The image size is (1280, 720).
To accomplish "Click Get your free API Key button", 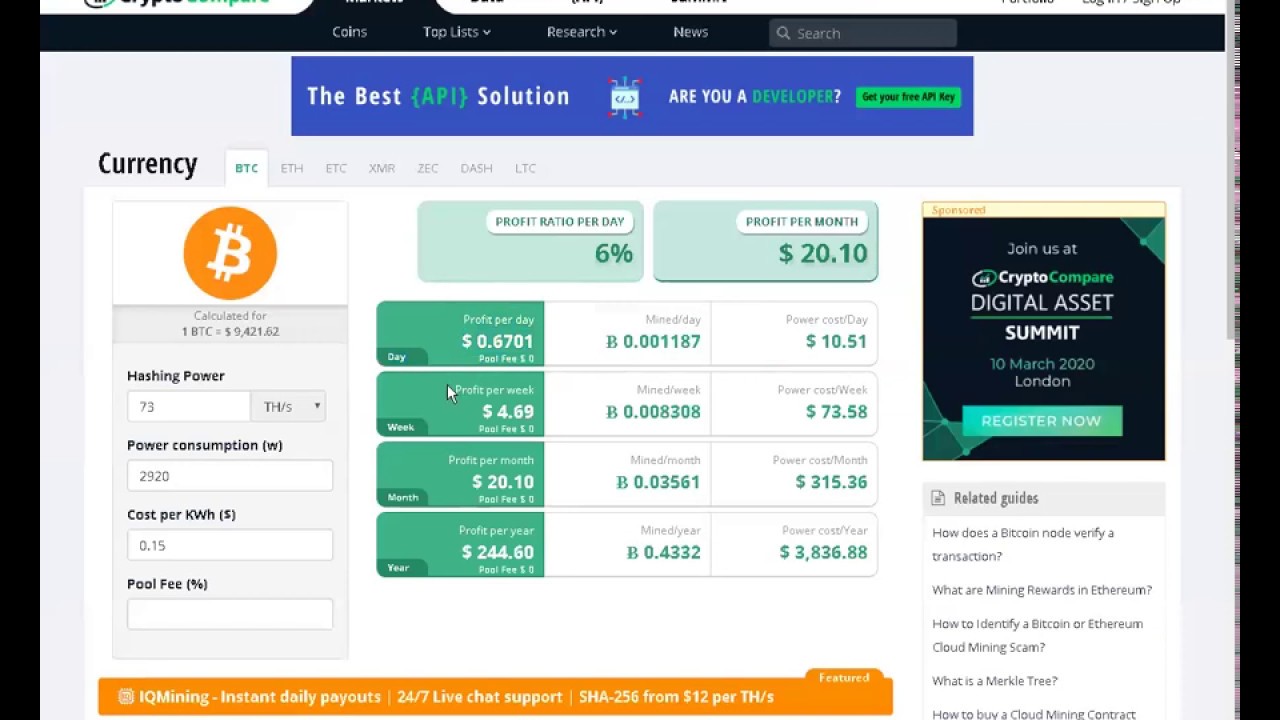I will (908, 97).
